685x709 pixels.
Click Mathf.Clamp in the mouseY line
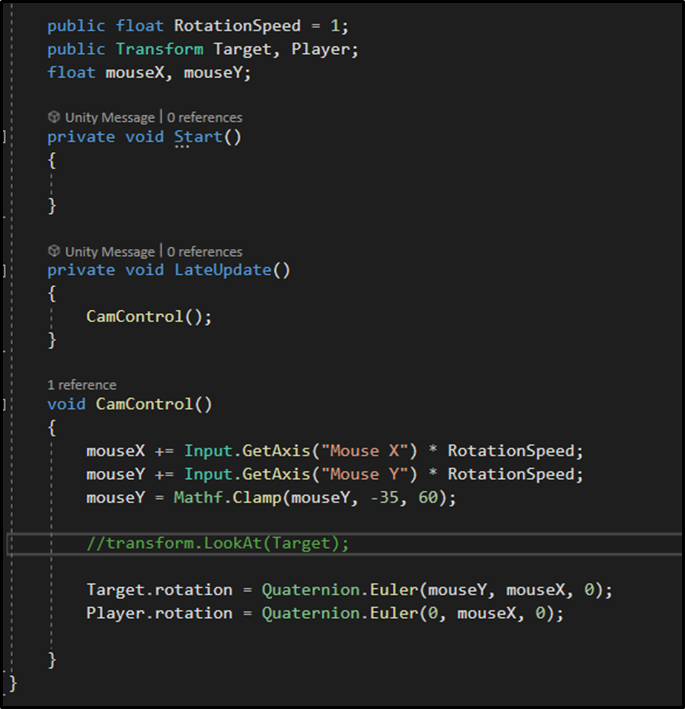coord(227,498)
